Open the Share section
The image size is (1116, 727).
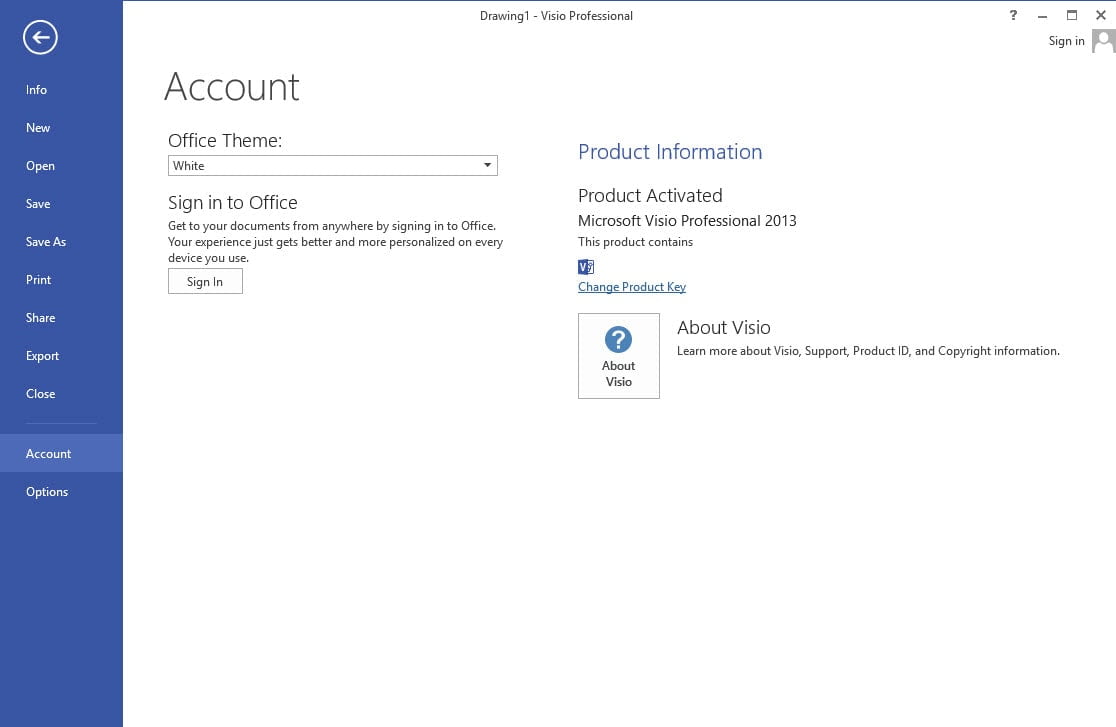coord(40,318)
